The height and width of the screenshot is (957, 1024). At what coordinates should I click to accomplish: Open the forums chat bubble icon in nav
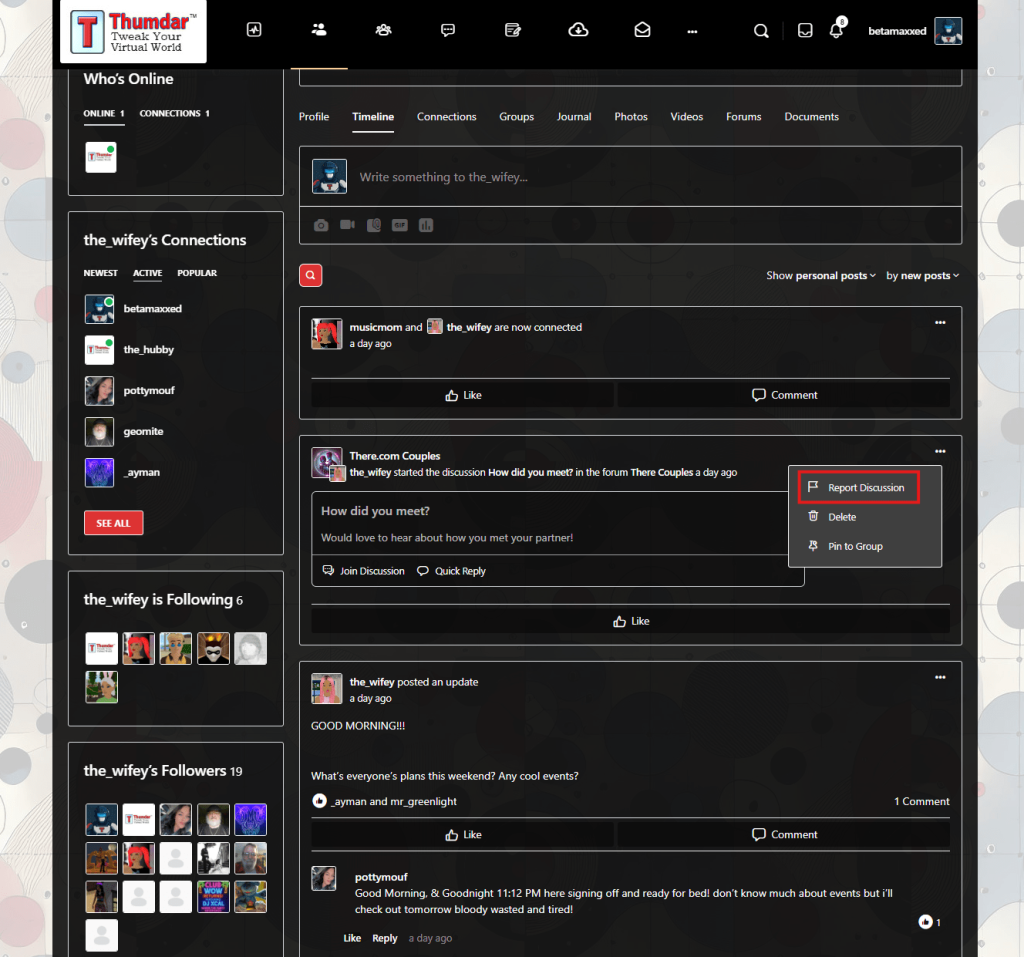[x=448, y=30]
